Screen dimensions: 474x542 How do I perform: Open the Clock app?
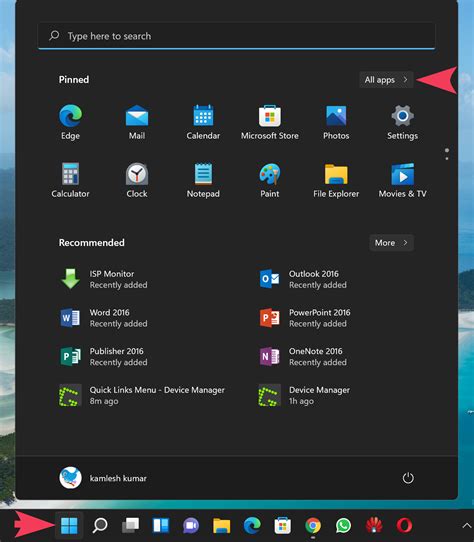point(137,180)
